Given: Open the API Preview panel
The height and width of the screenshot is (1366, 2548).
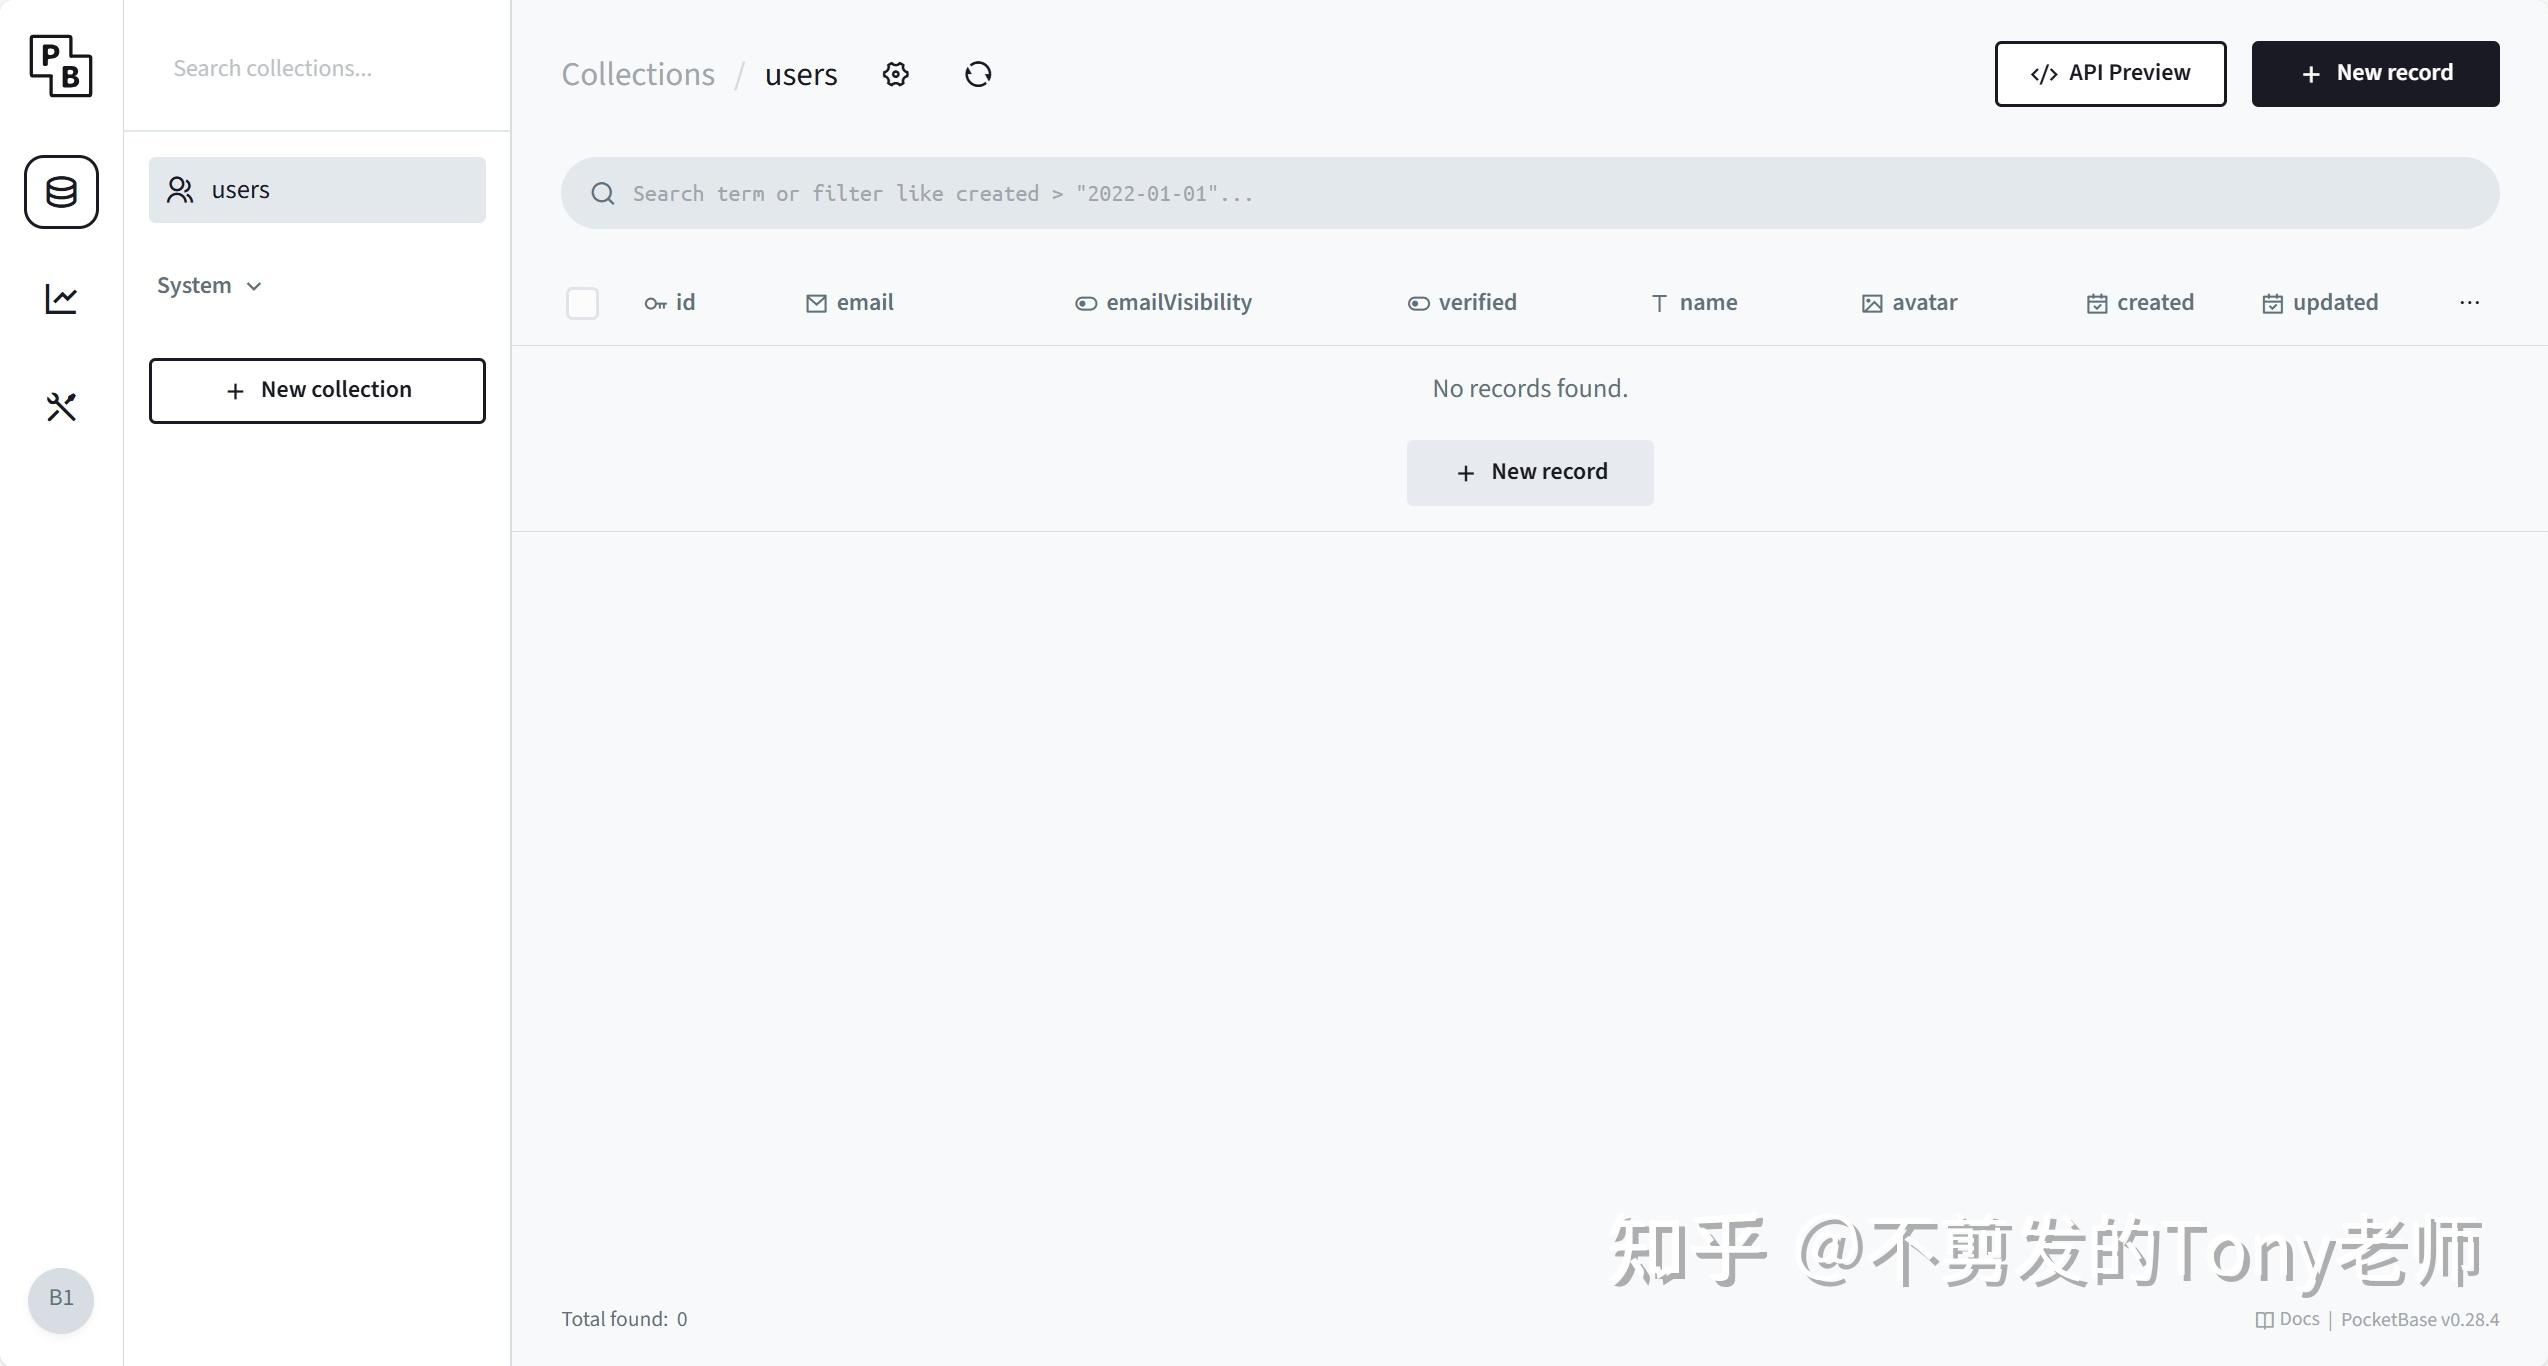Looking at the screenshot, I should point(2110,73).
